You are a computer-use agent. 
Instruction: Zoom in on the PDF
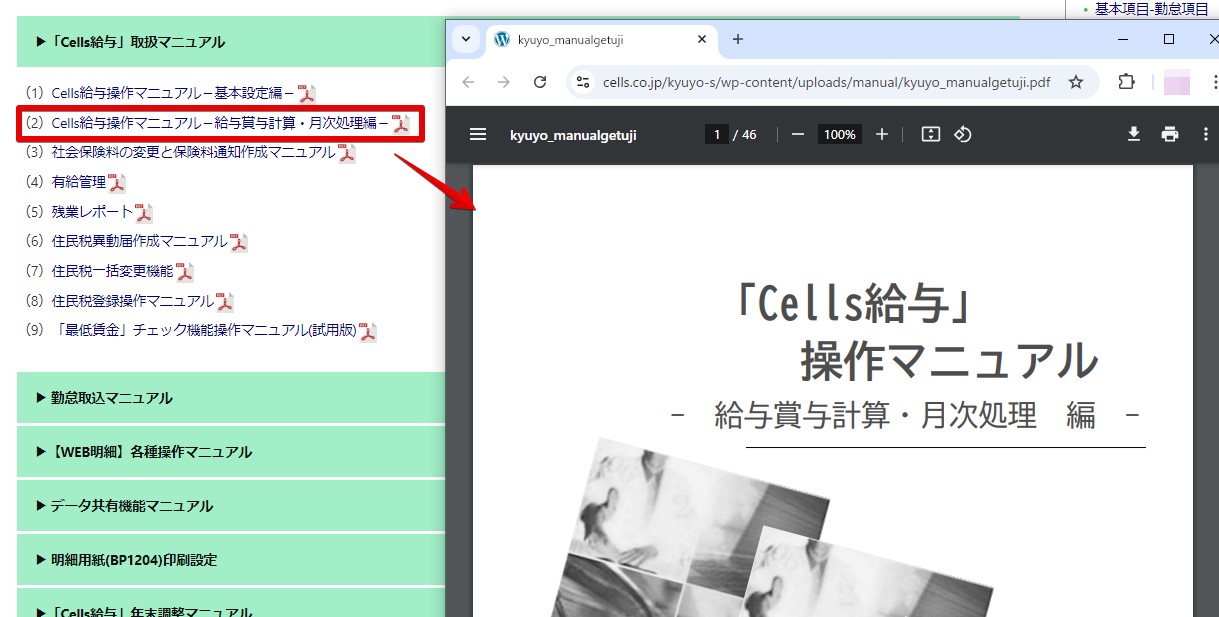tap(881, 134)
